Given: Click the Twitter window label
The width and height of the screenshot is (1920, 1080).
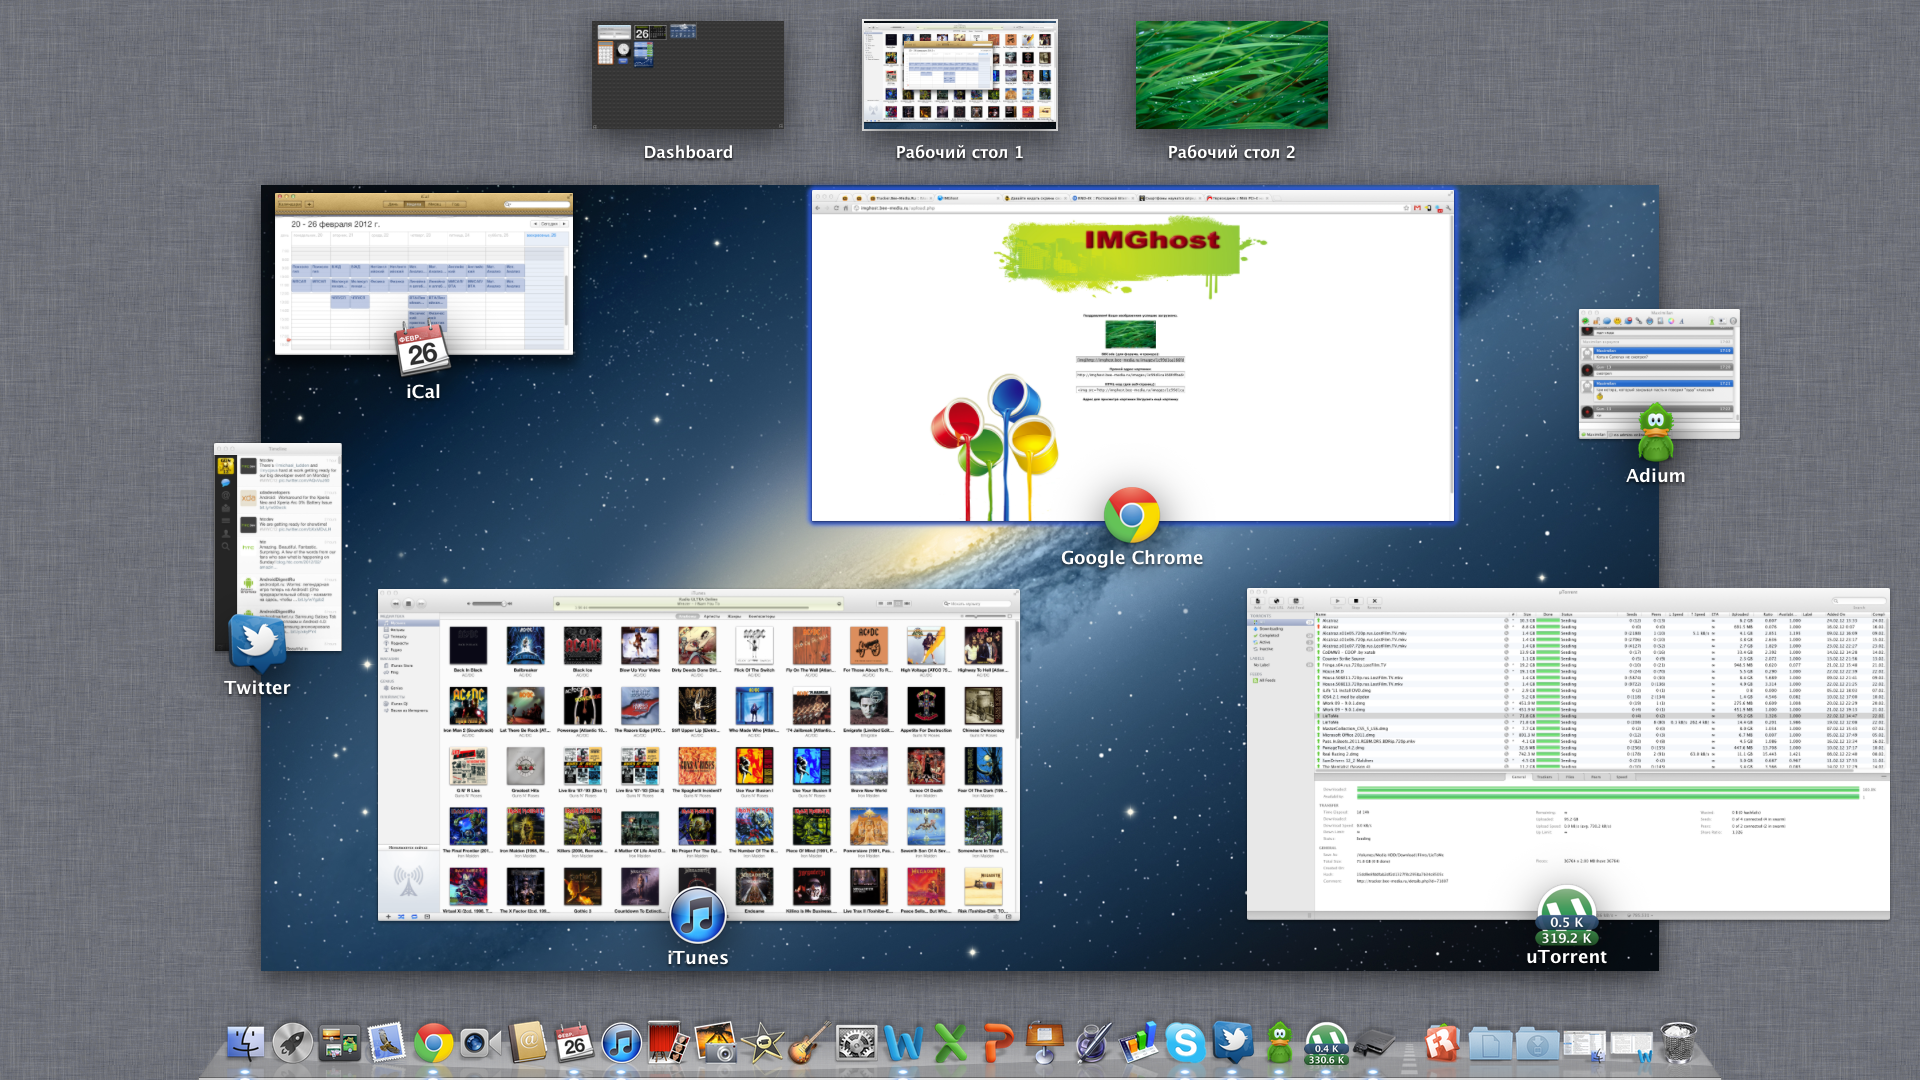Looking at the screenshot, I should 258,688.
